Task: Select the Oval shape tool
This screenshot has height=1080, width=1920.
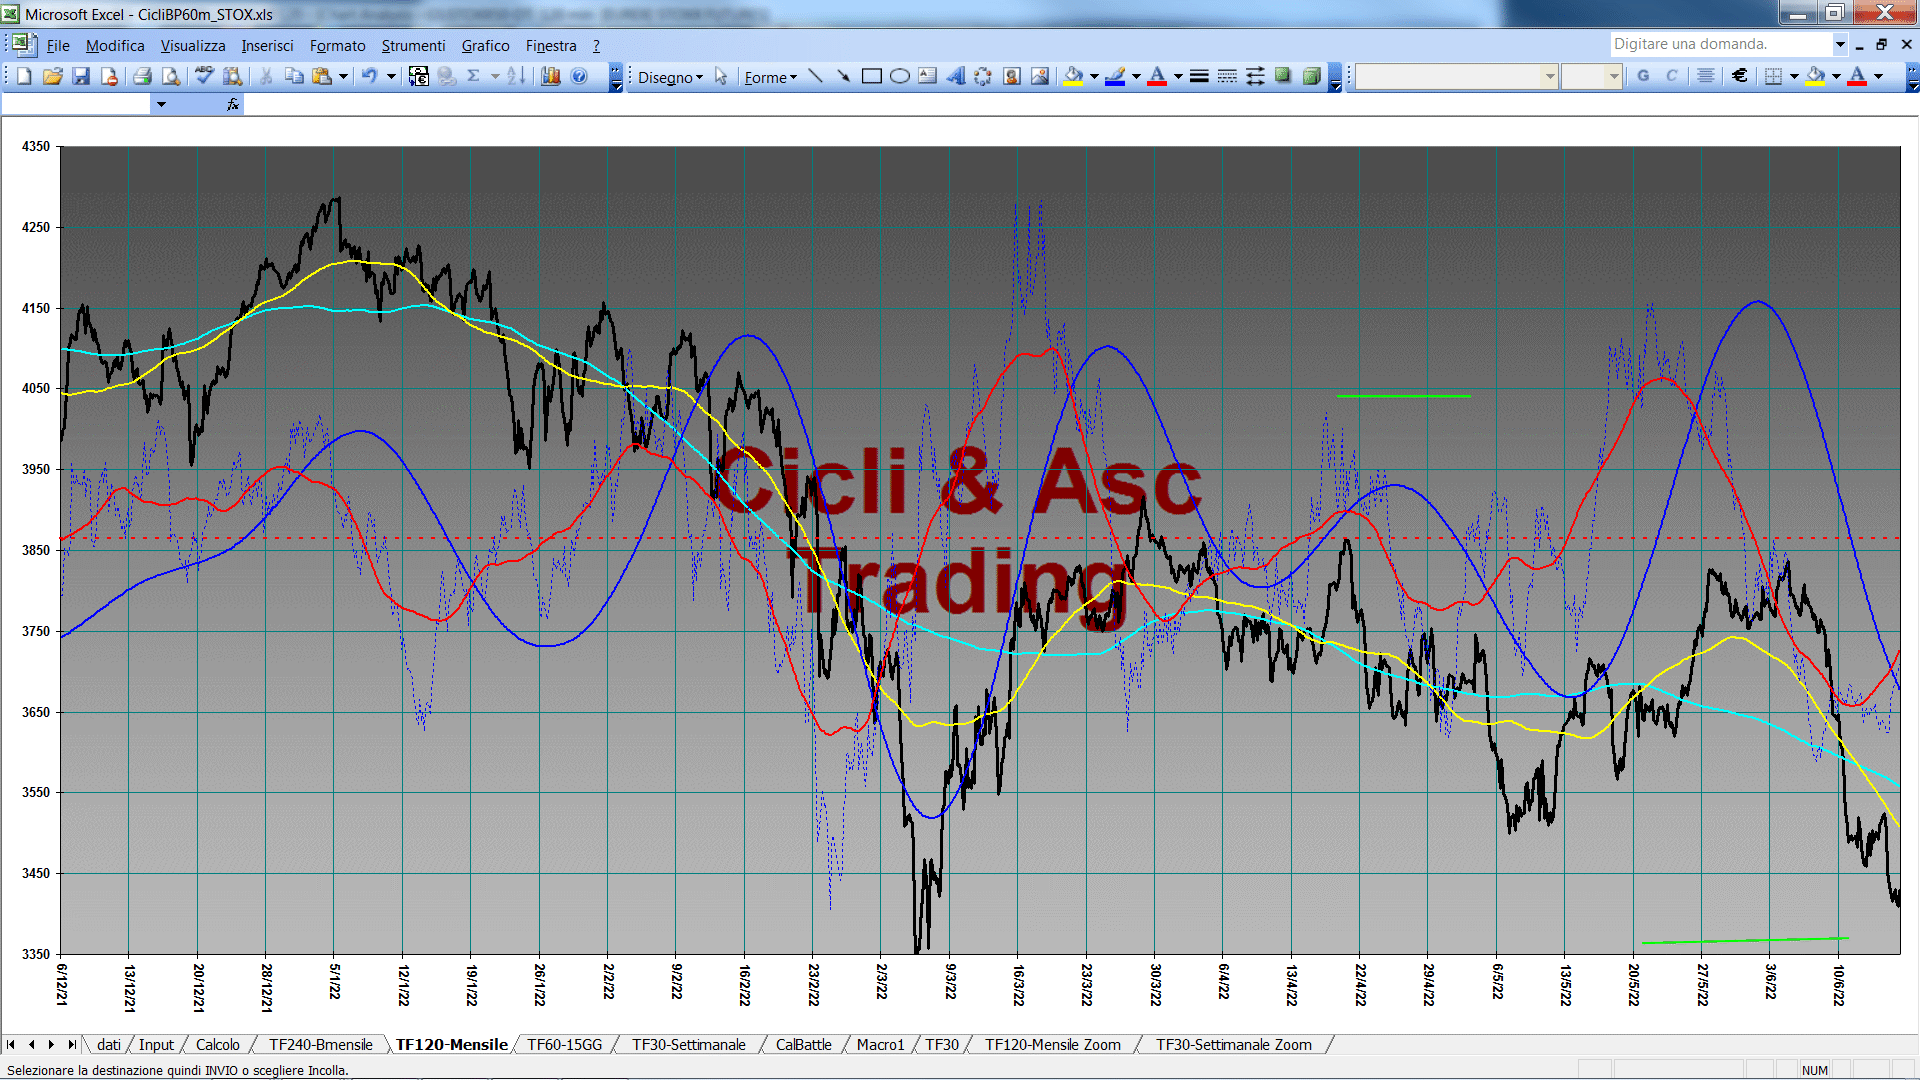Action: [900, 76]
